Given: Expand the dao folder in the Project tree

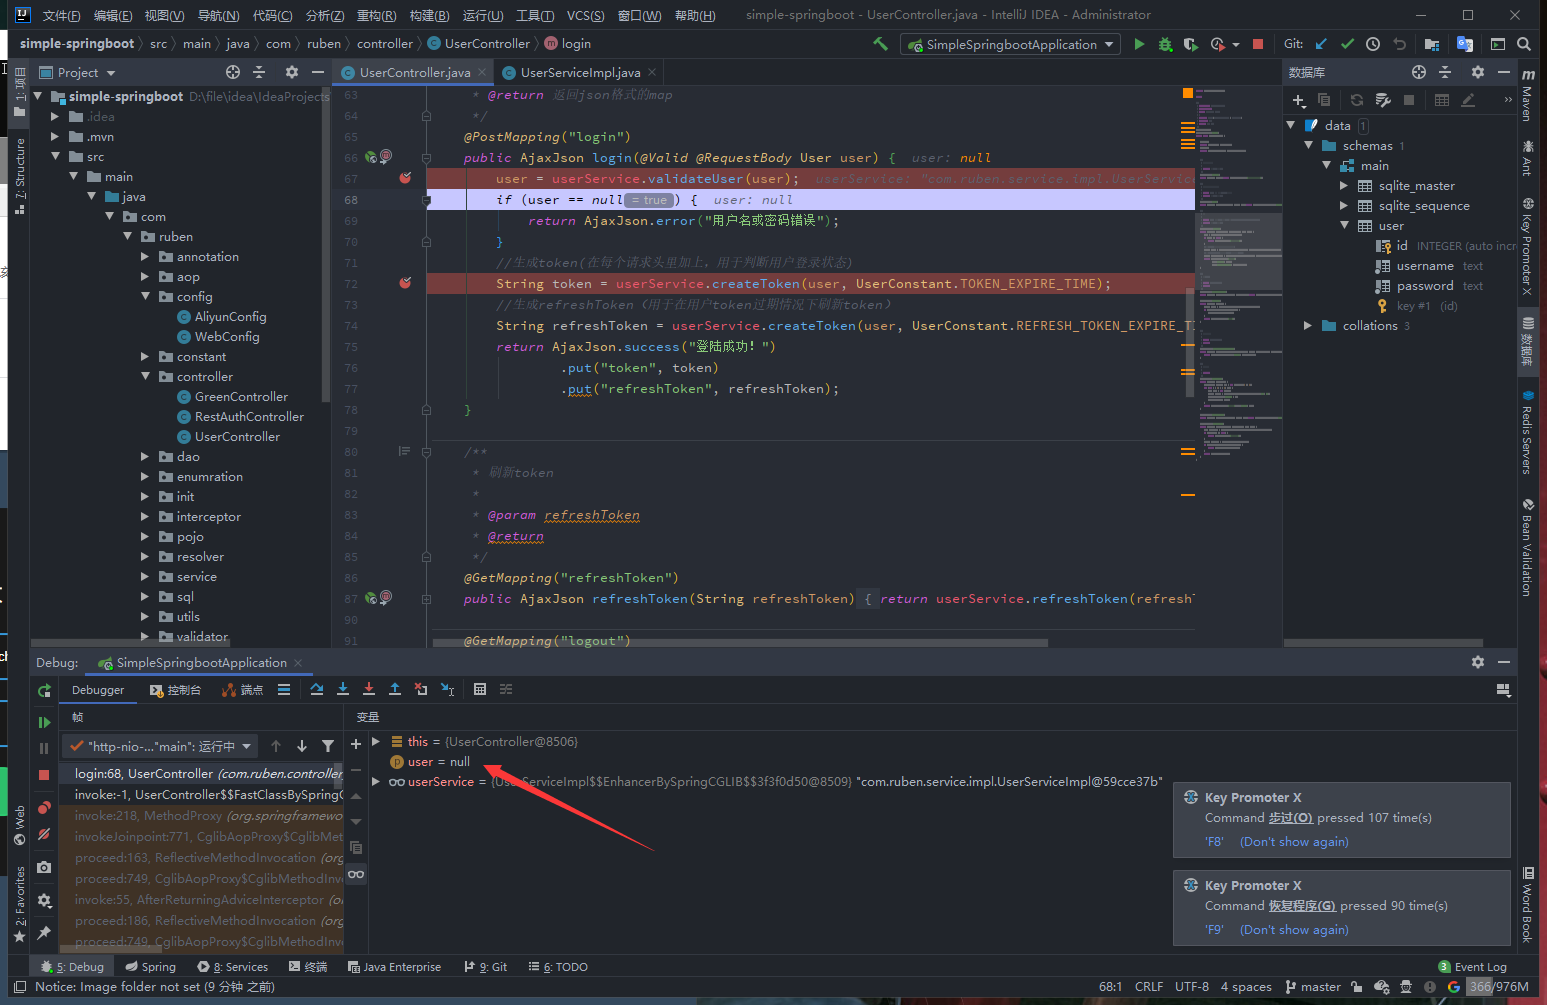Looking at the screenshot, I should point(145,457).
